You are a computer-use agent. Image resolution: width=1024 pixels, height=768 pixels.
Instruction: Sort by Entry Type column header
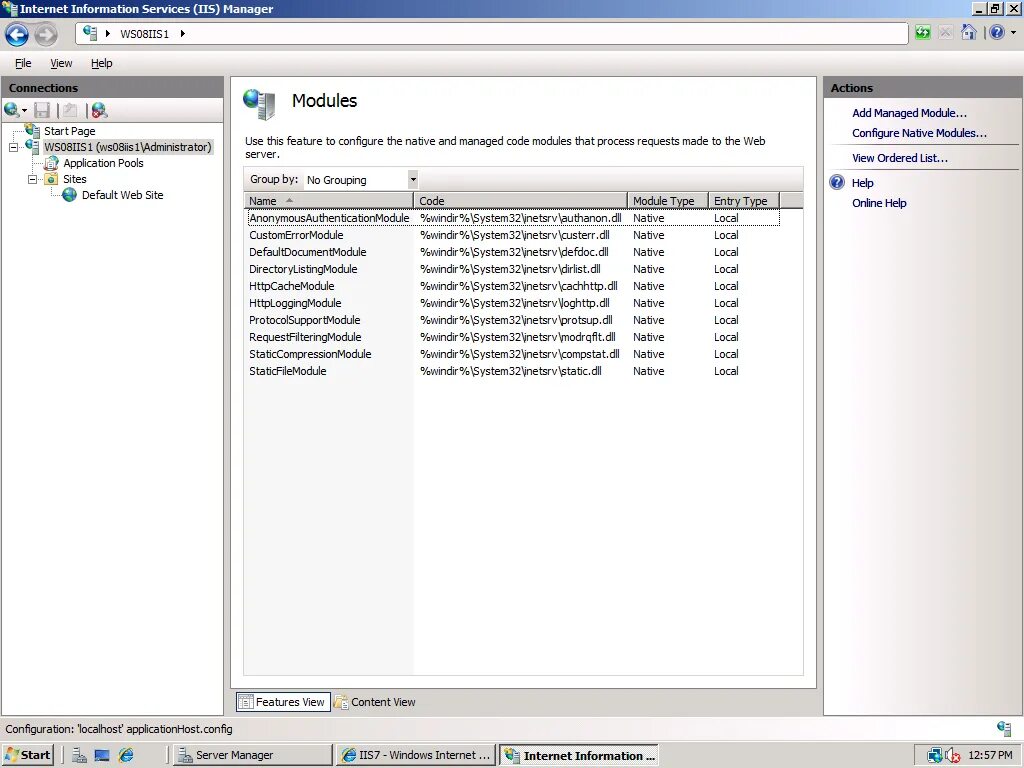[744, 200]
